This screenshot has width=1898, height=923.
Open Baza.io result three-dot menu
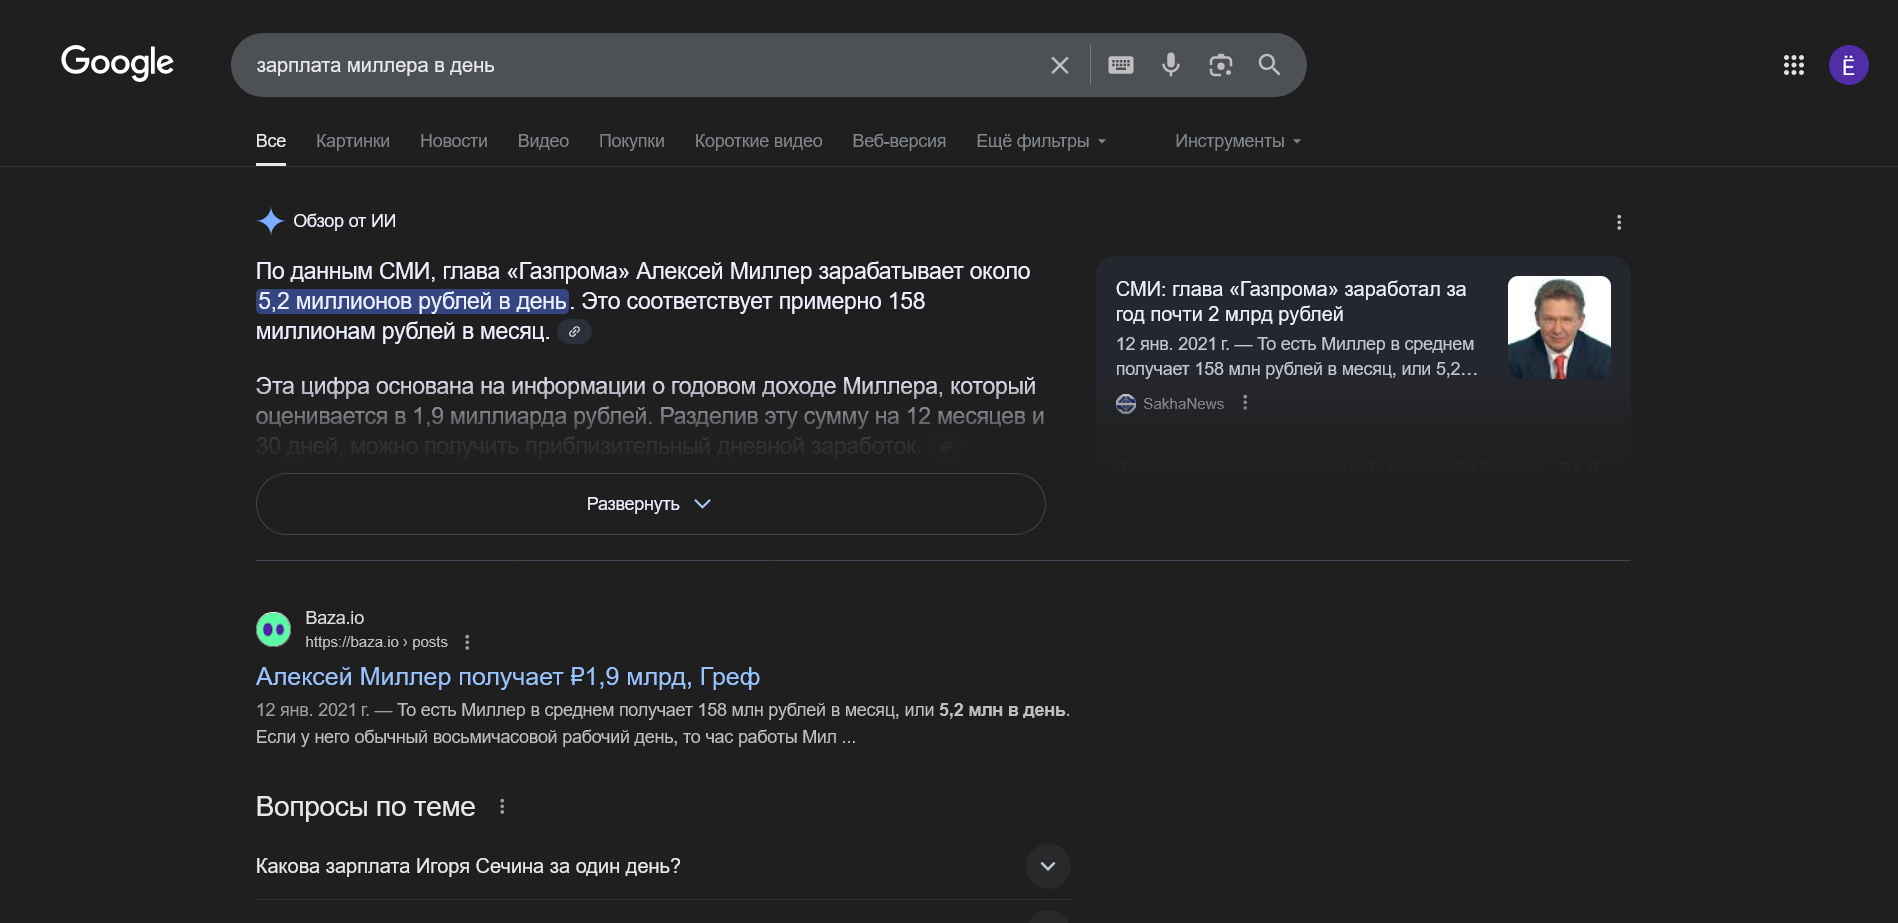click(x=467, y=642)
